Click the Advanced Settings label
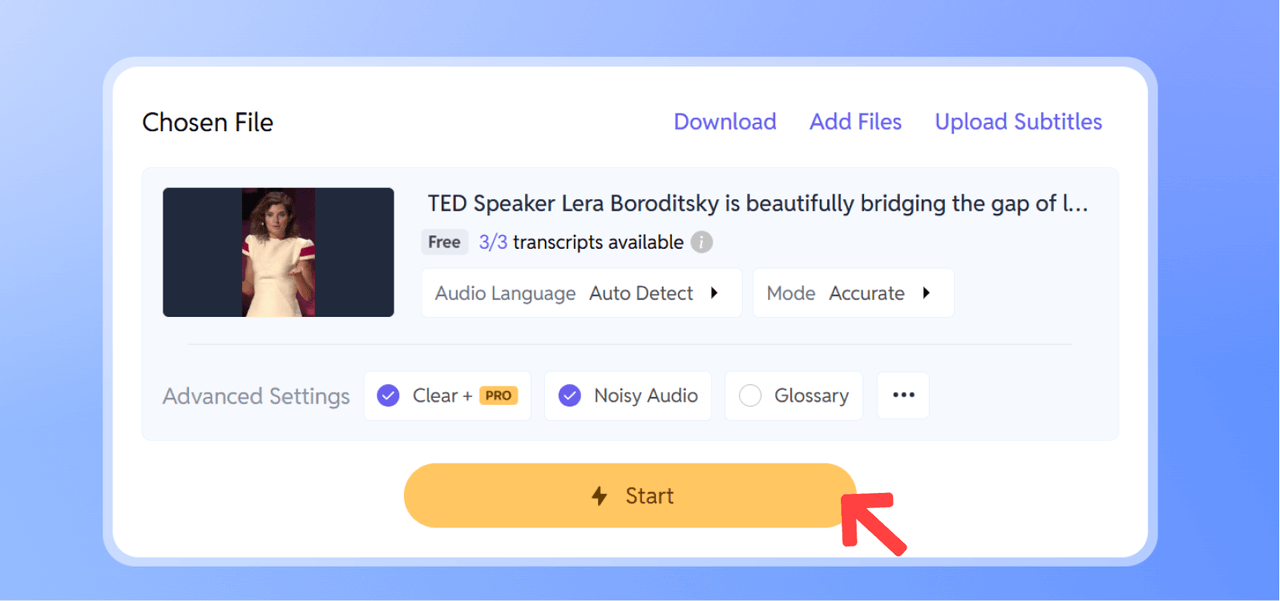 pos(256,396)
